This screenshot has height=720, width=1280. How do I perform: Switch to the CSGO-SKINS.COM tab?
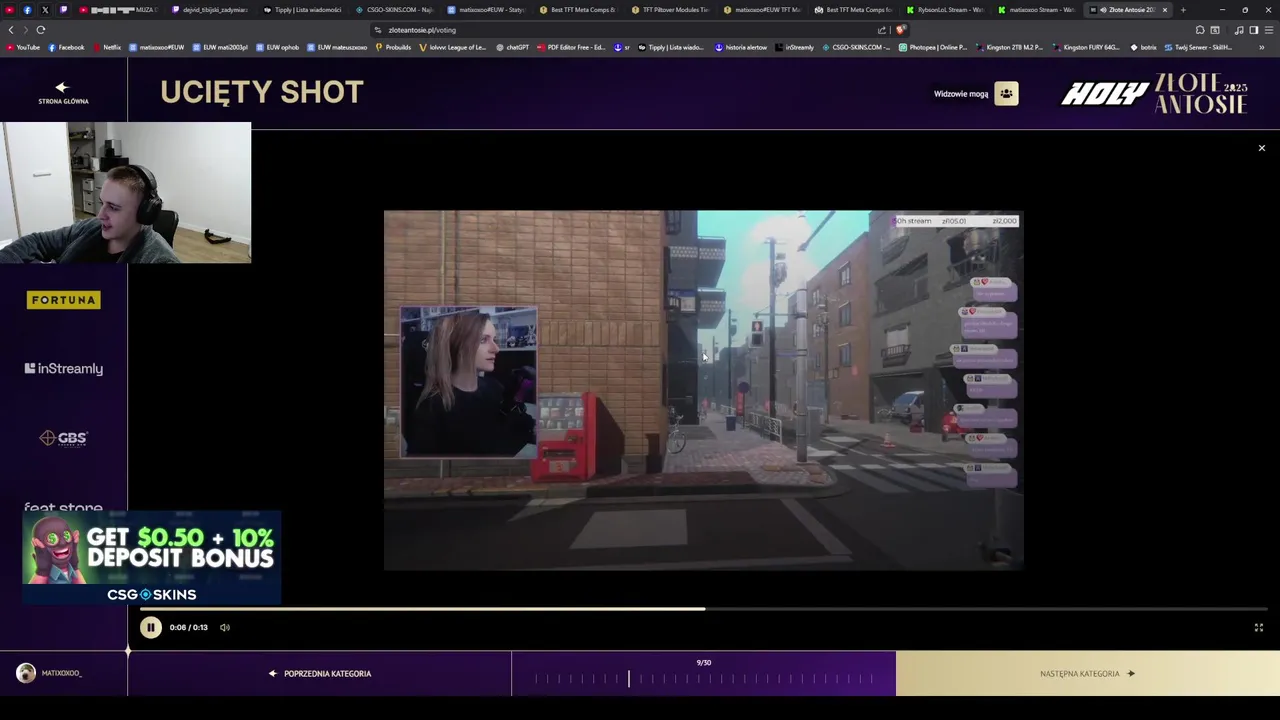[394, 10]
